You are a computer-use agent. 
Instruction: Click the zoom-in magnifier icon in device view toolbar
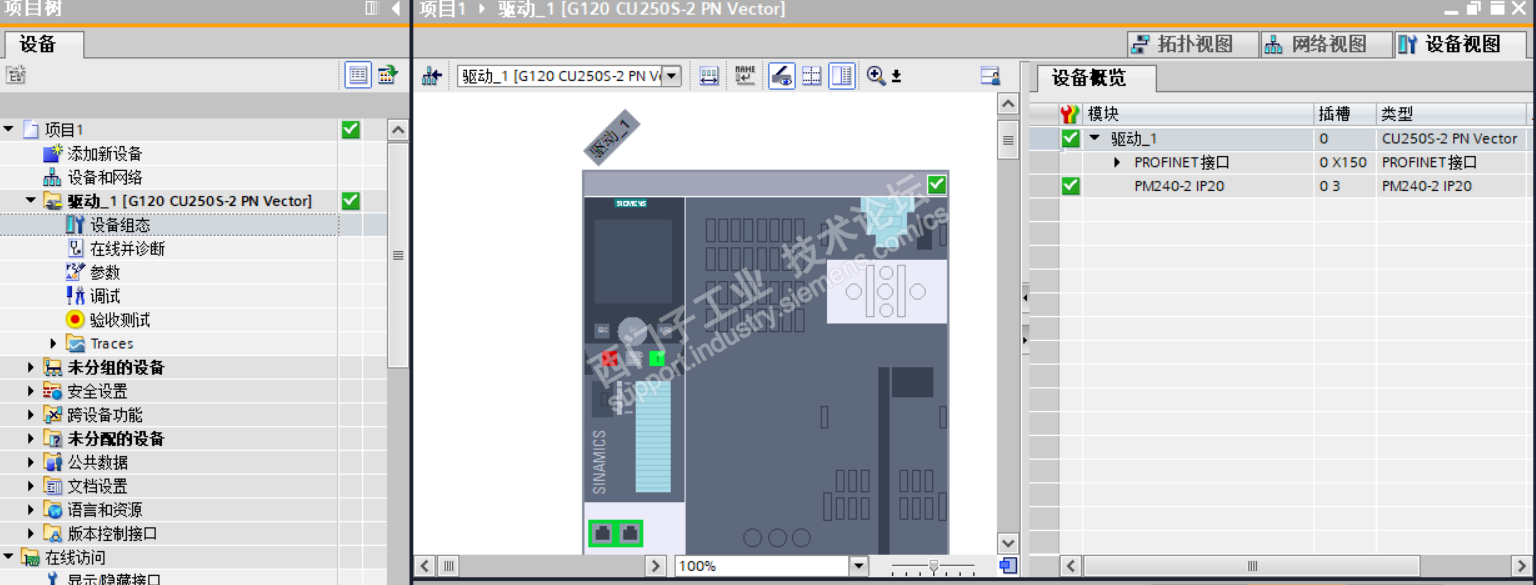point(877,76)
